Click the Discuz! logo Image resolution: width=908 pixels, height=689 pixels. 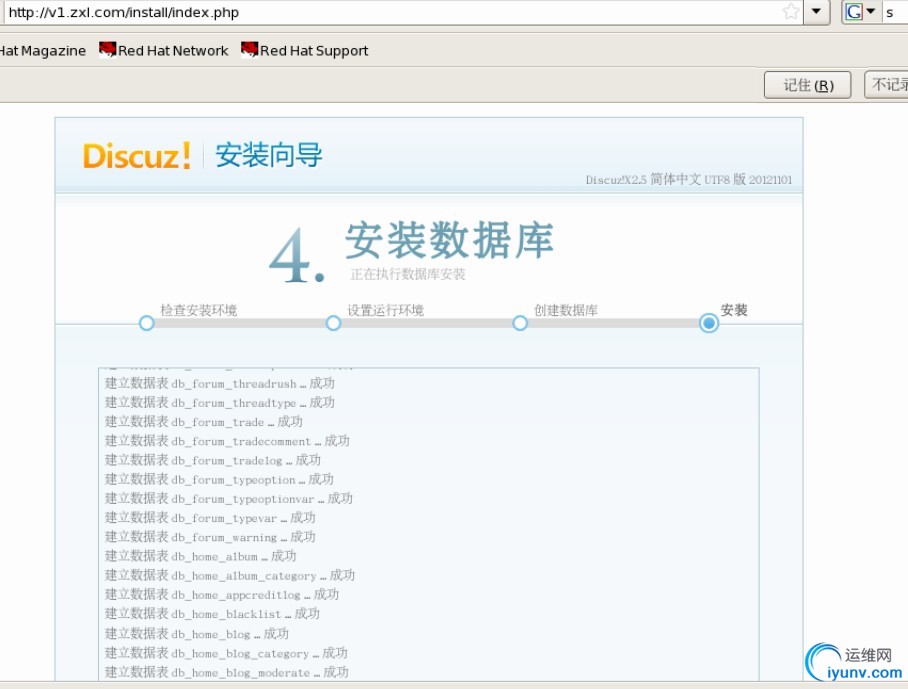(137, 156)
